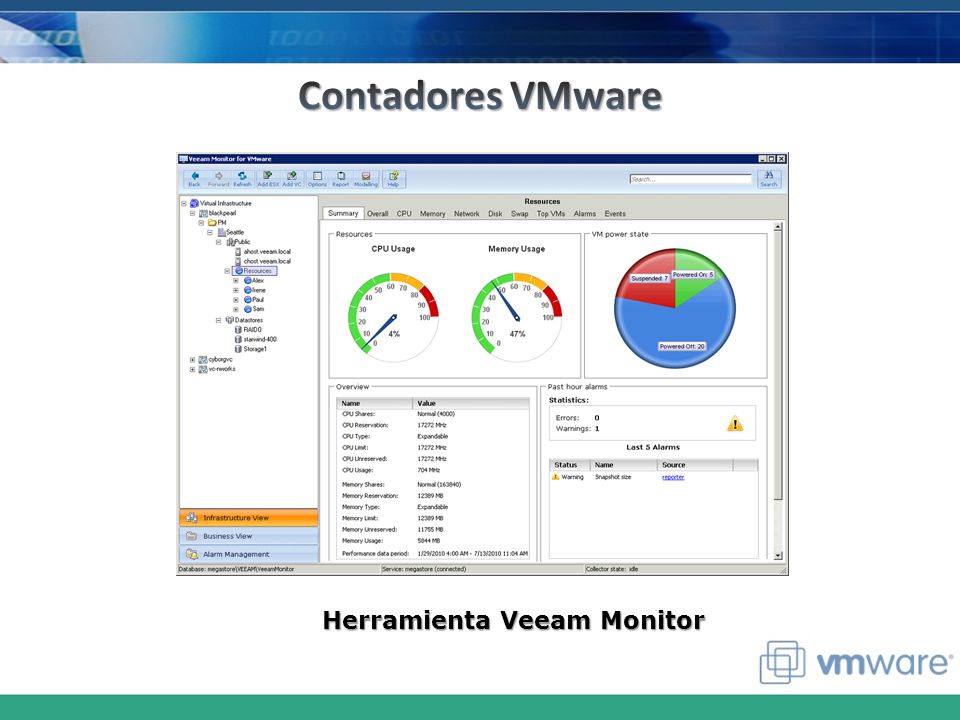This screenshot has width=960, height=720.
Task: Collapse the Resources tree node
Action: point(227,271)
